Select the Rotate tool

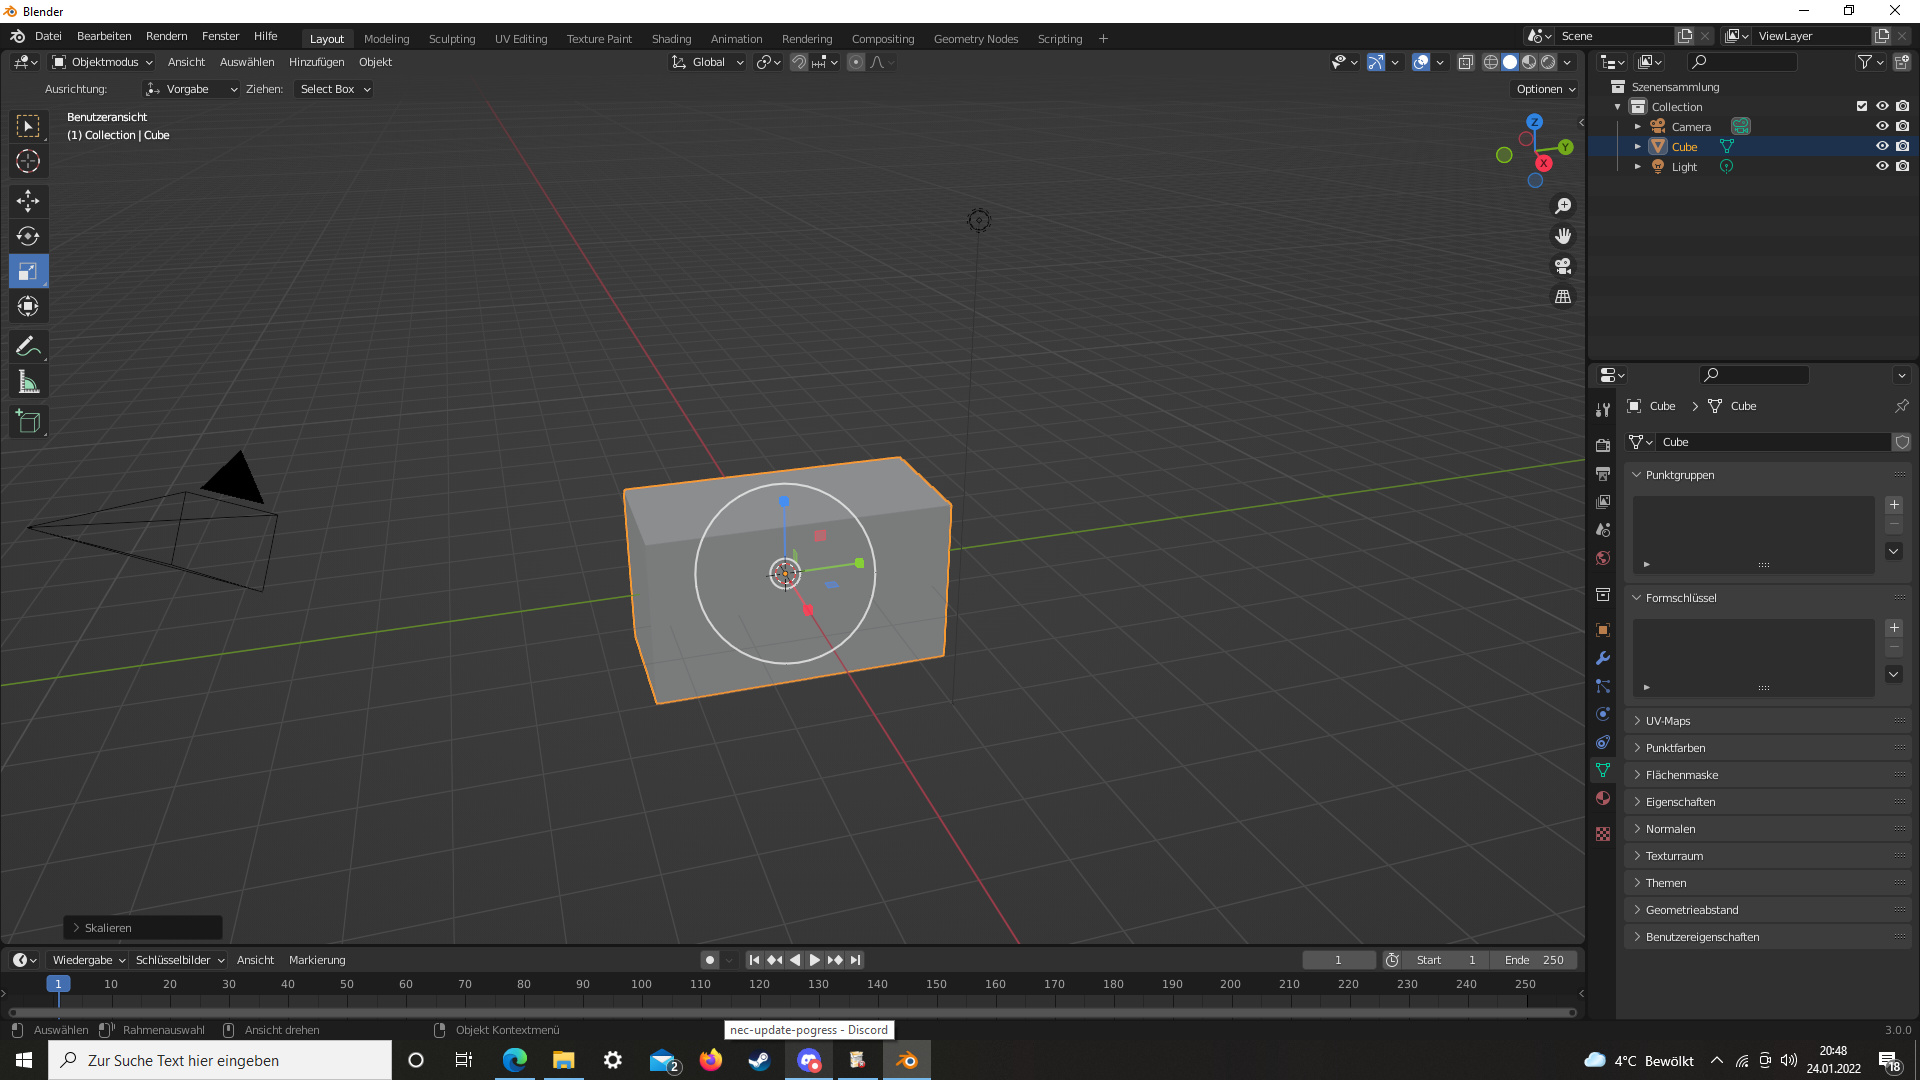(x=28, y=236)
